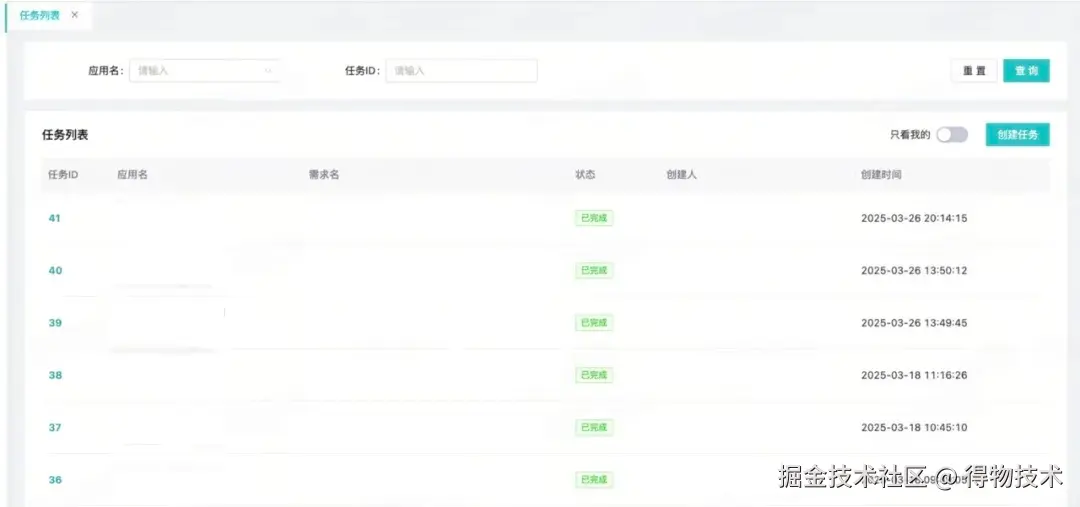Focus the 任务ID input field
This screenshot has width=1080, height=507.
click(x=461, y=70)
